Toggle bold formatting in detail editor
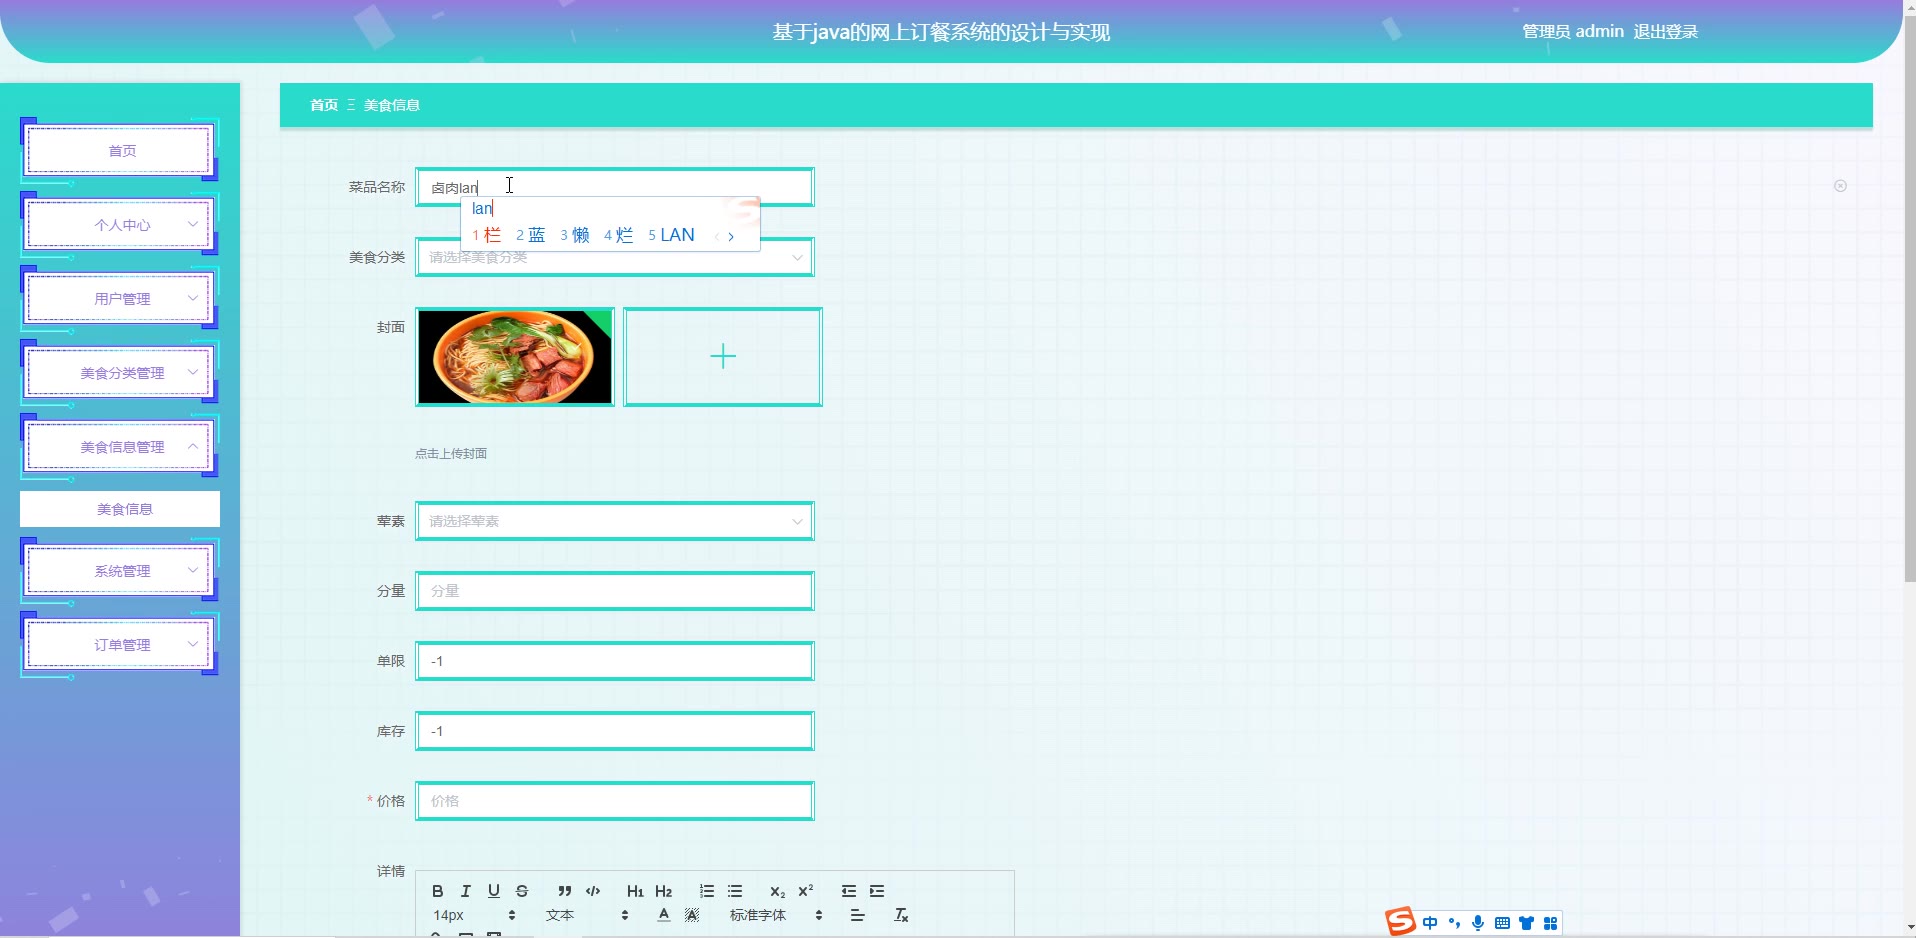1916x938 pixels. click(x=437, y=891)
